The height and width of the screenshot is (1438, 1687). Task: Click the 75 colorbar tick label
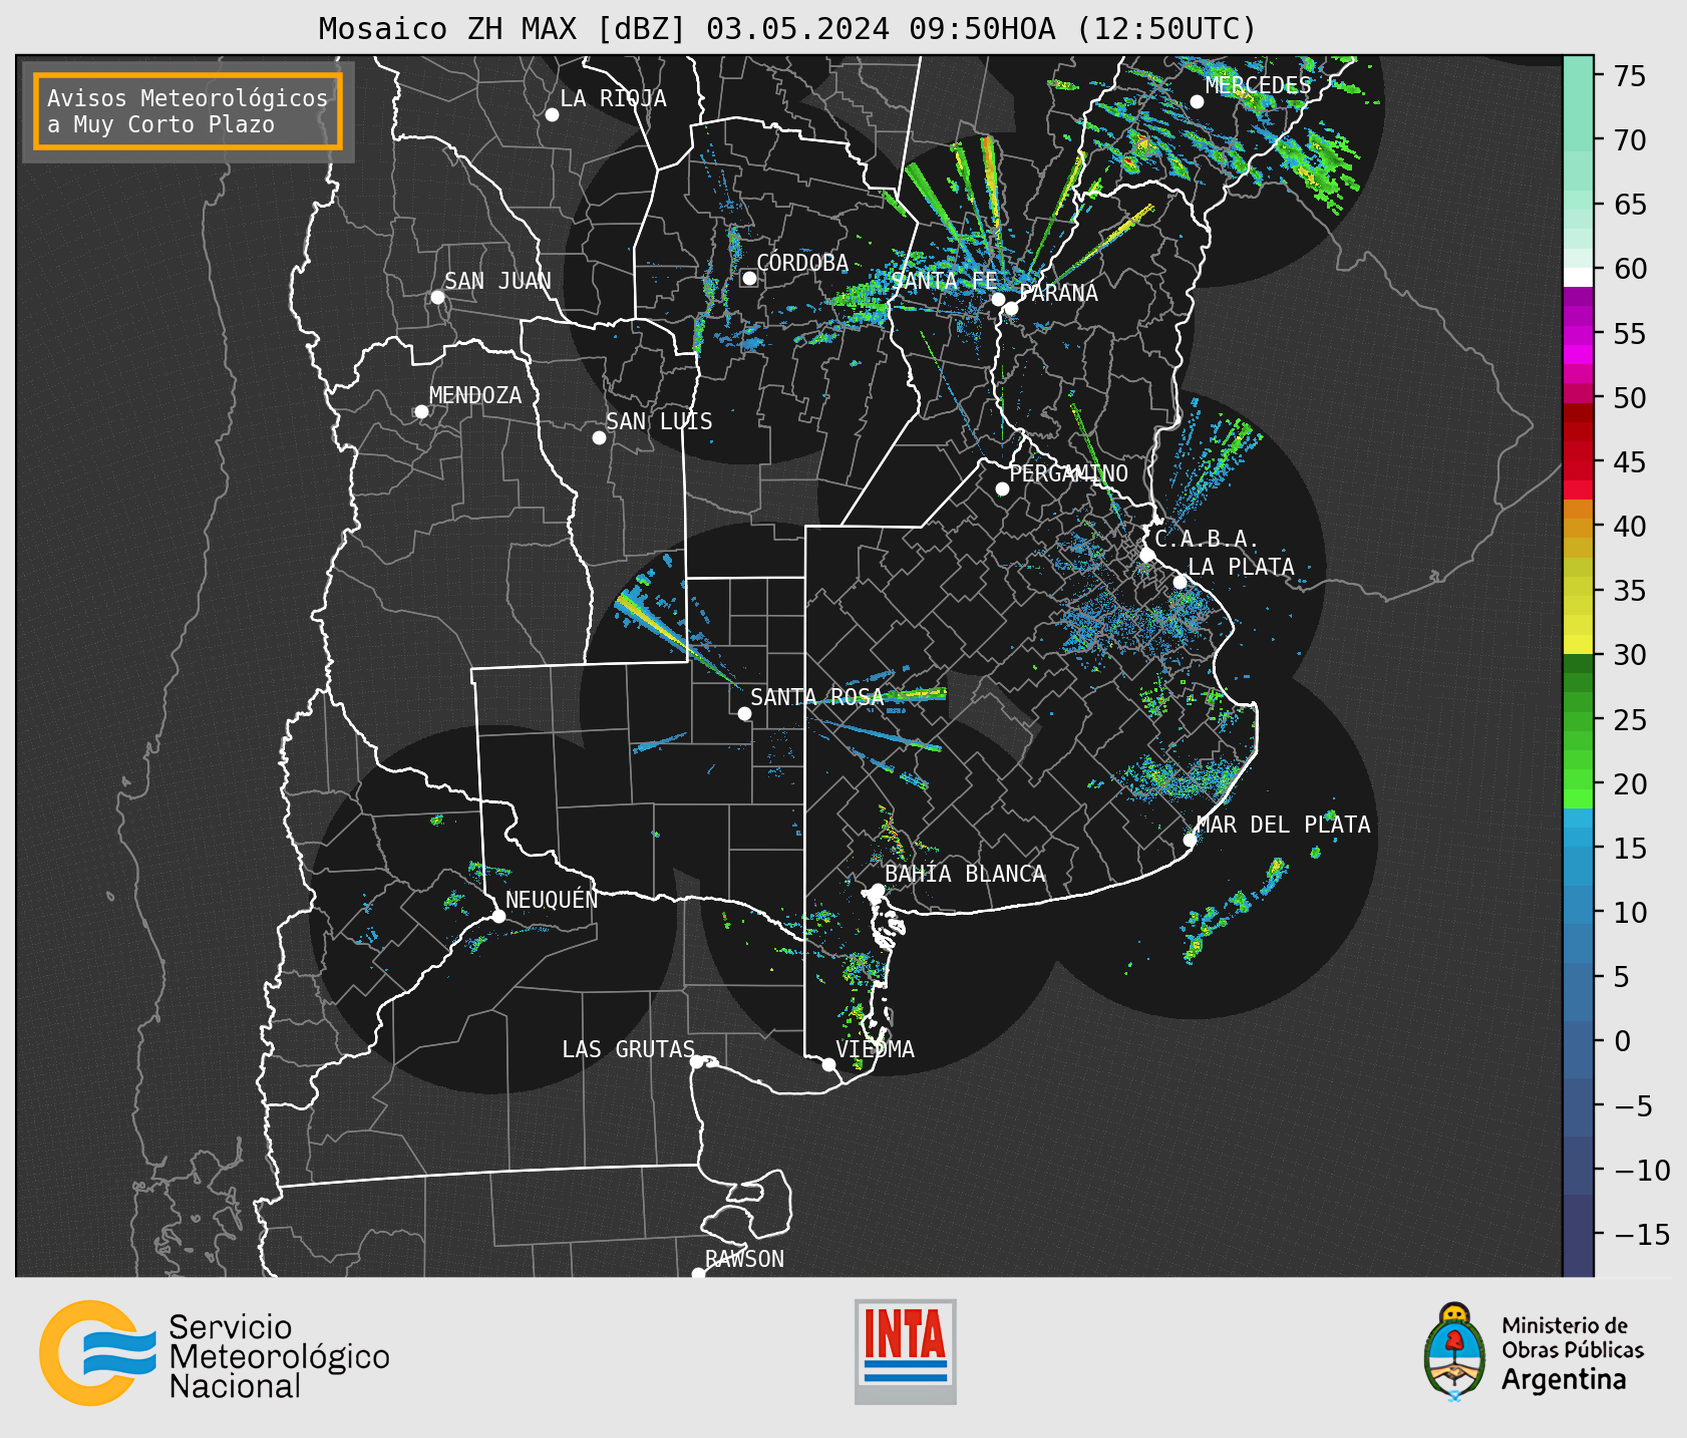pos(1630,76)
